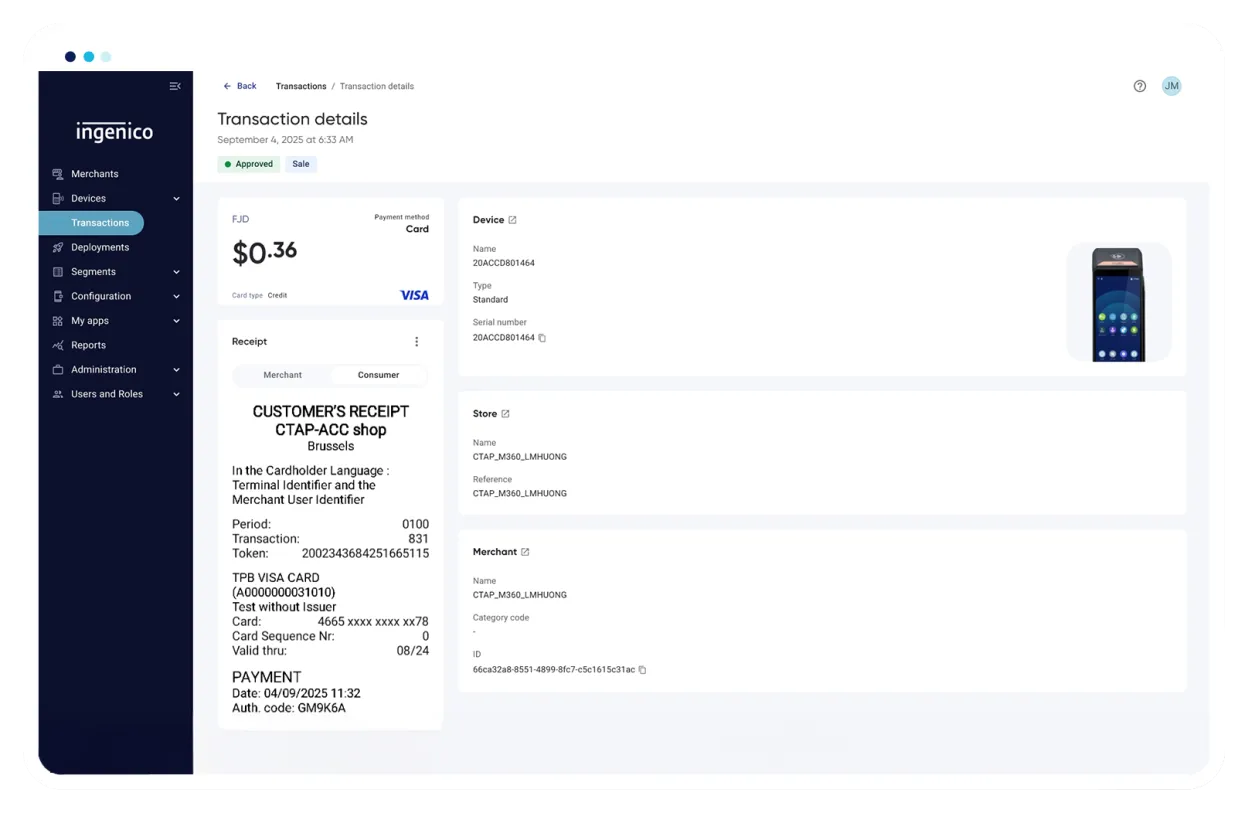Open the help question mark icon
This screenshot has width=1248, height=813.
click(1139, 86)
